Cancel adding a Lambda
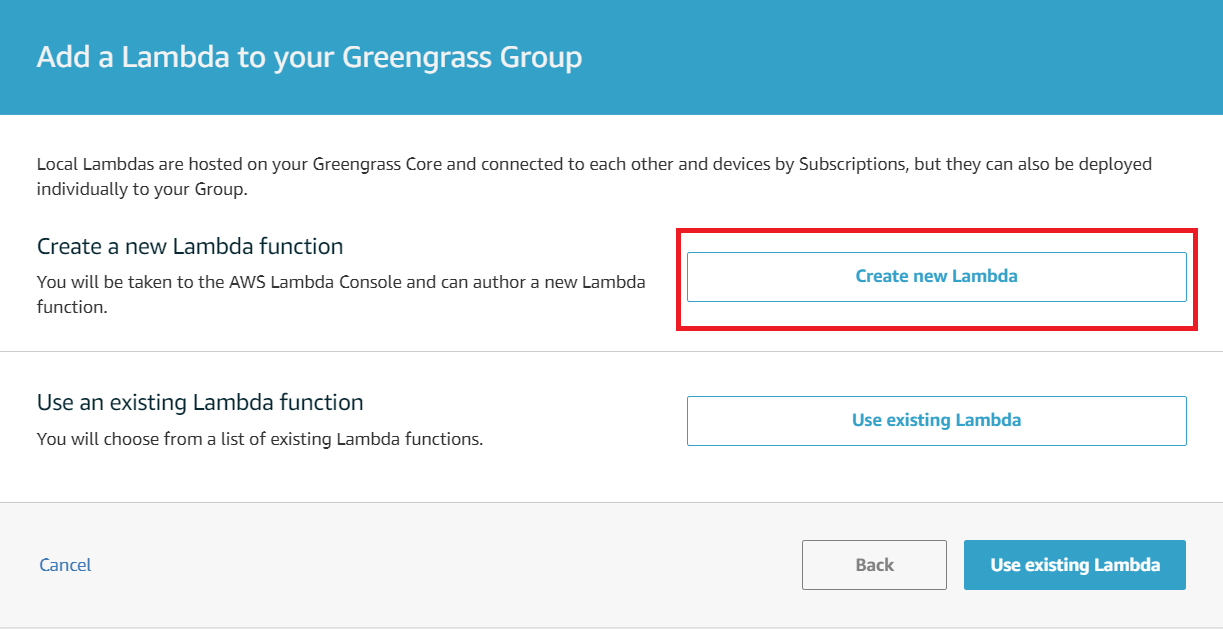 [65, 565]
